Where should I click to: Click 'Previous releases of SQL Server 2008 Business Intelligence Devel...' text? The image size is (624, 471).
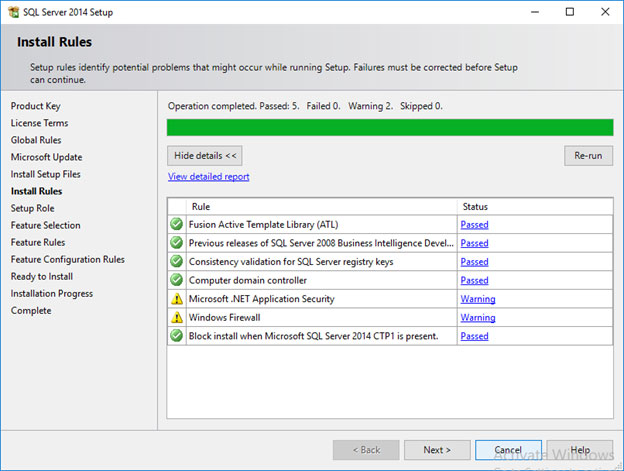pyautogui.click(x=321, y=243)
